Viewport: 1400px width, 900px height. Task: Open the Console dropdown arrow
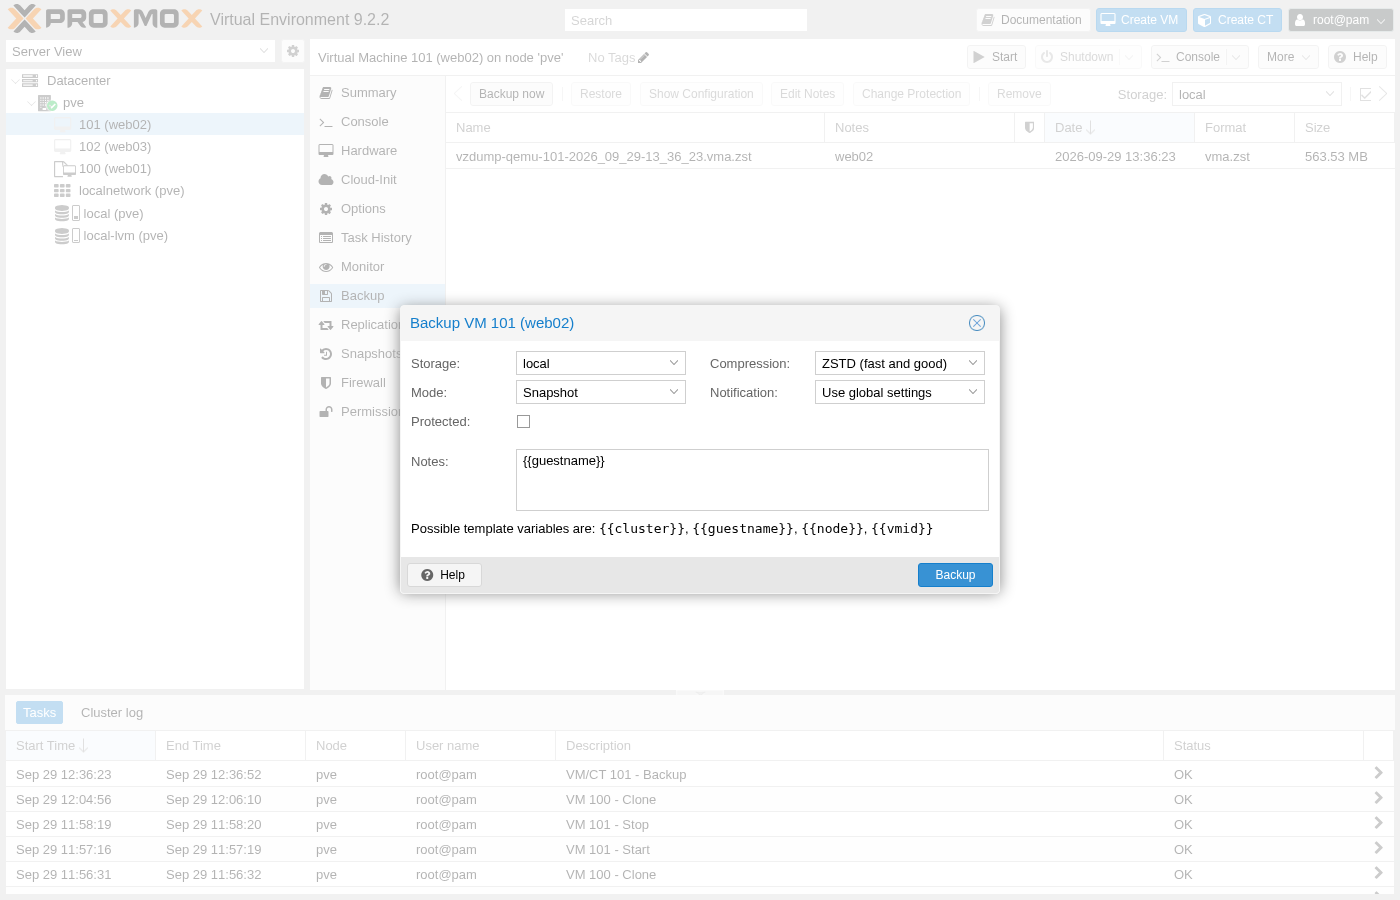click(1237, 57)
